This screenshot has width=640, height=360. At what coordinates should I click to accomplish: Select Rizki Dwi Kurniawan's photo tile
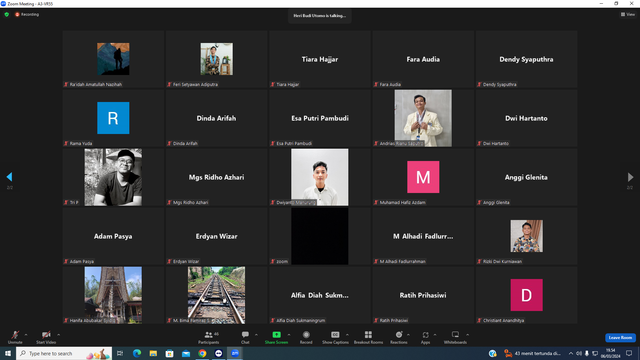click(527, 236)
